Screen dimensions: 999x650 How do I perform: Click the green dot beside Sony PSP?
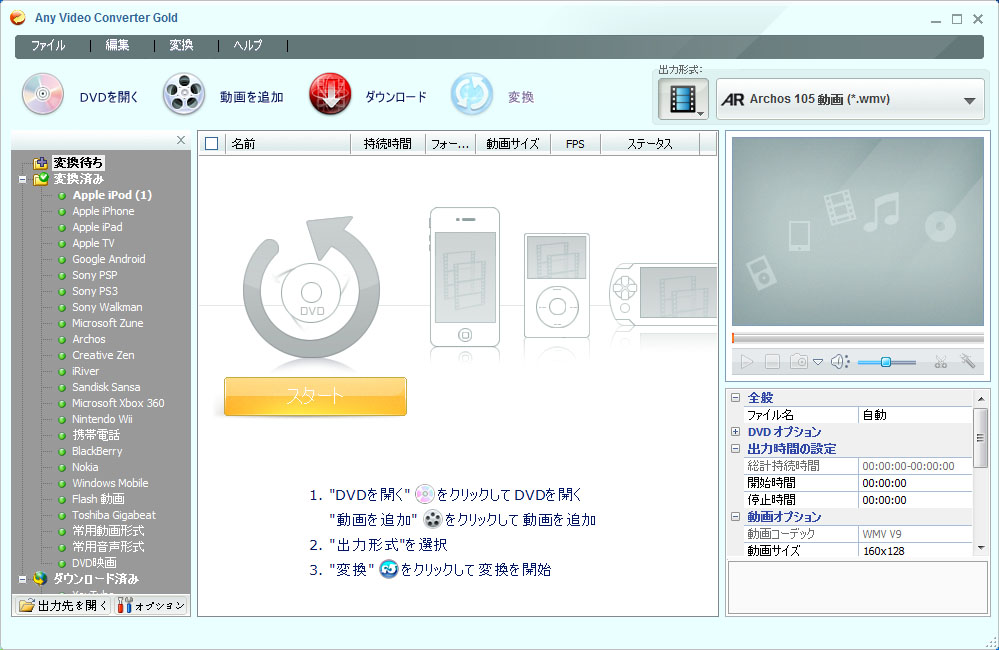[x=62, y=276]
